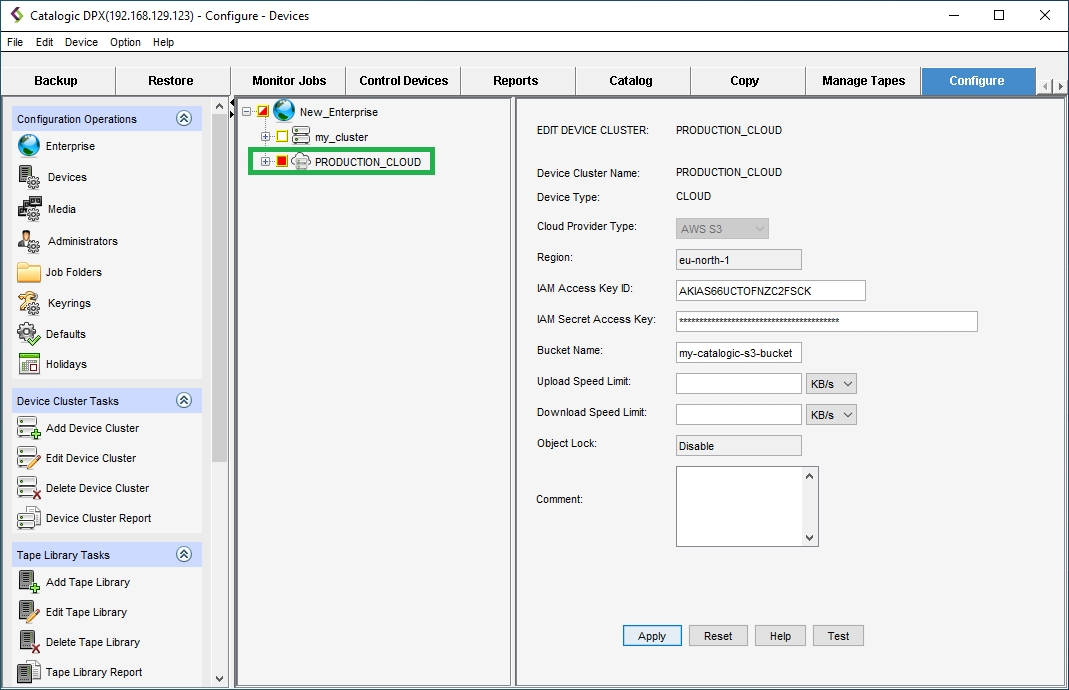Click the Apply button

click(652, 636)
